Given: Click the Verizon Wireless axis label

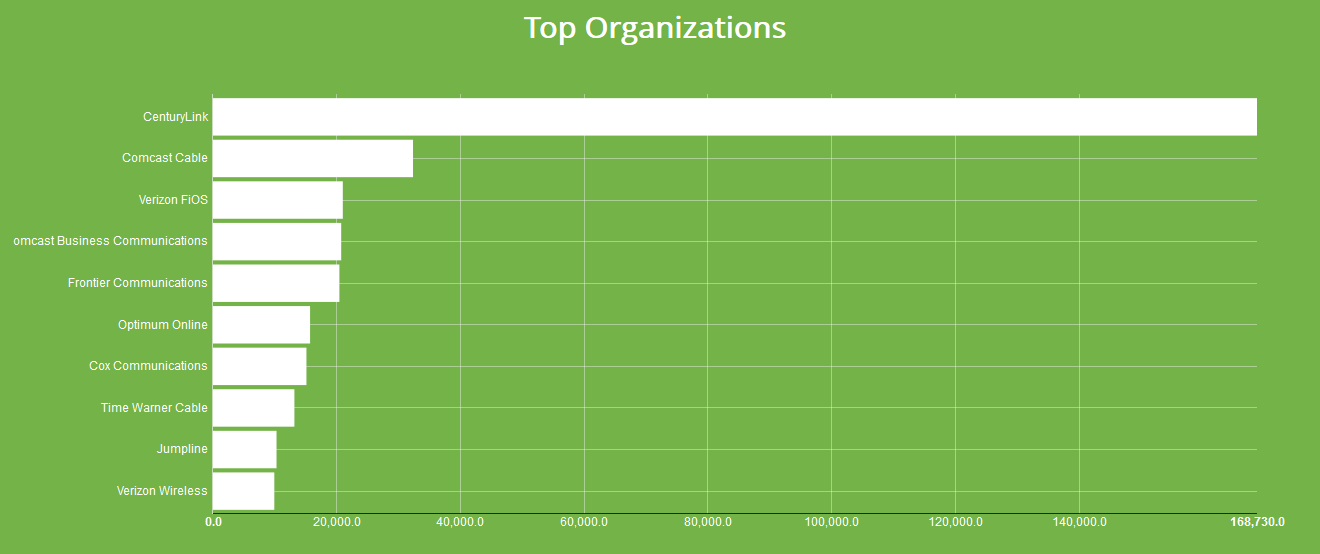Looking at the screenshot, I should pos(162,491).
